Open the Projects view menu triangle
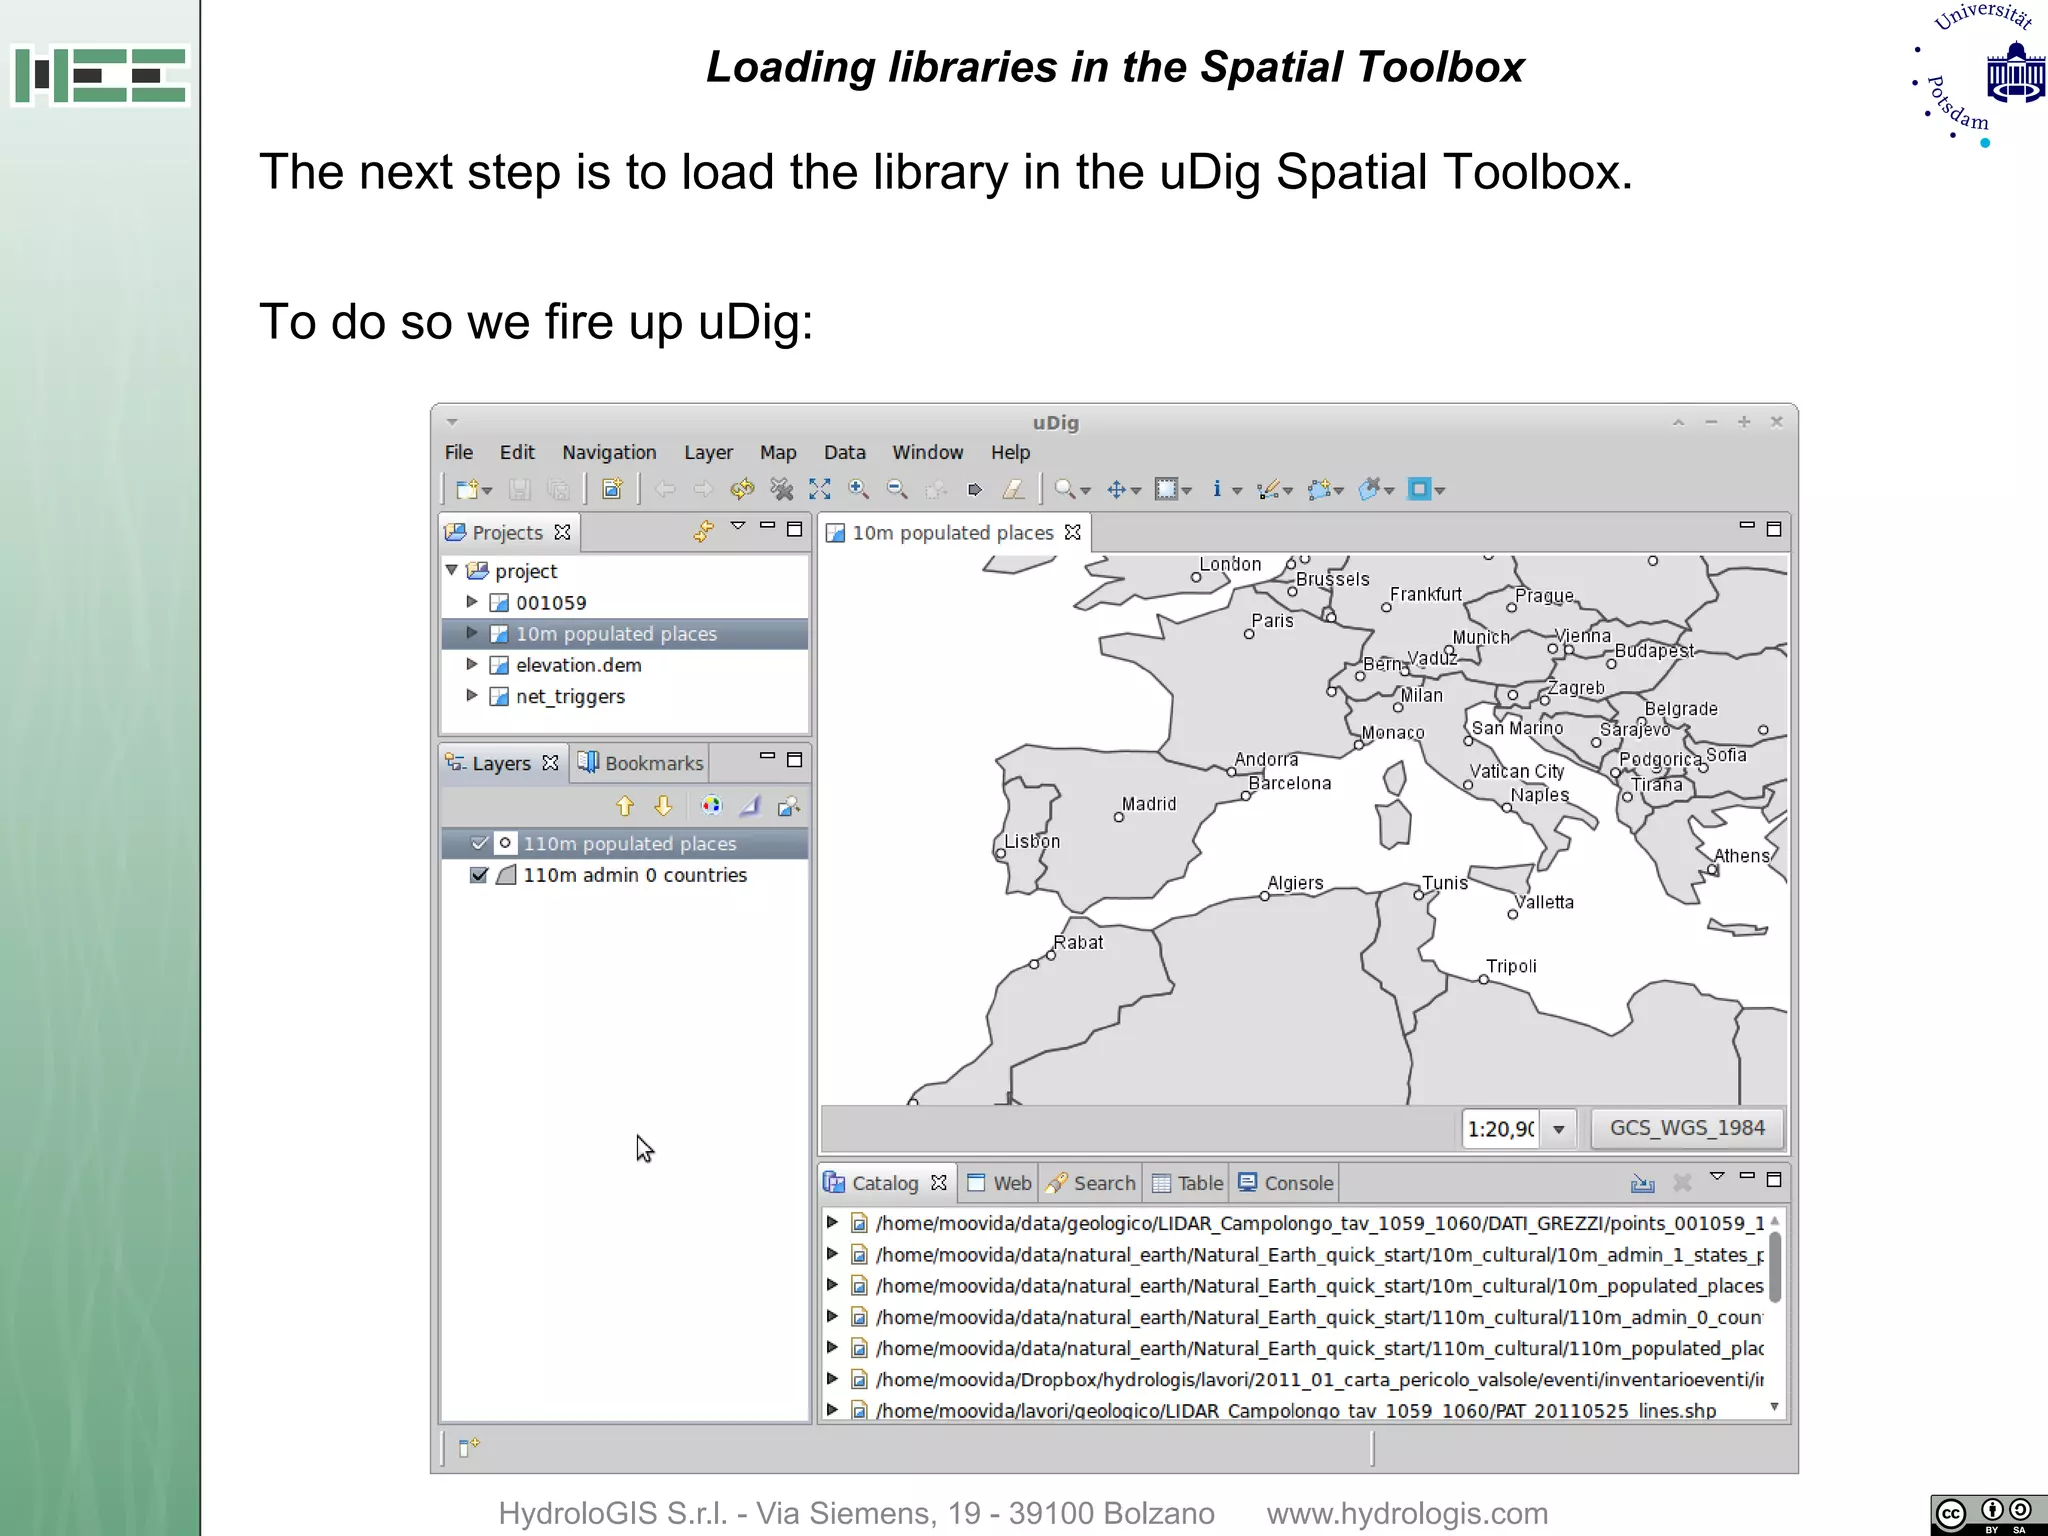The height and width of the screenshot is (1536, 2048). coord(738,526)
